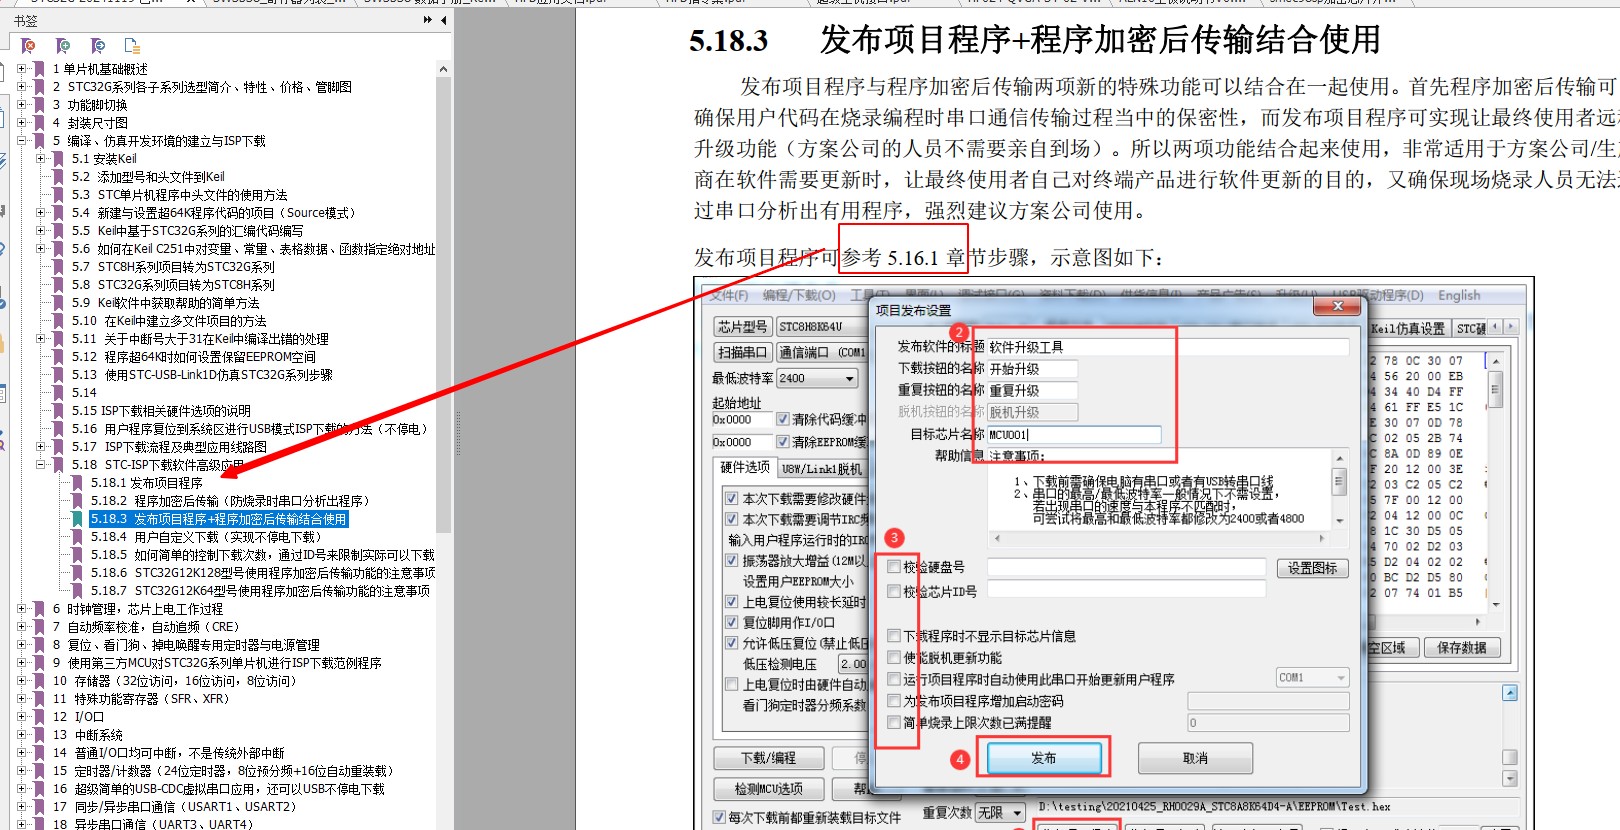Screen dimensions: 1620x830
Task: Open bookmark 7 自动频率校准，自动追频
Action: [x=146, y=627]
